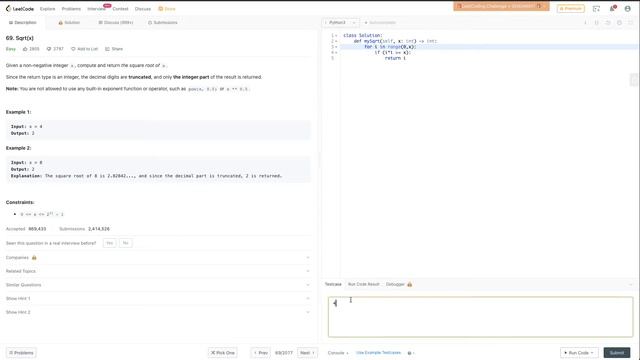Image resolution: width=640 pixels, height=360 pixels.
Task: Click the Run Code button
Action: coord(580,353)
